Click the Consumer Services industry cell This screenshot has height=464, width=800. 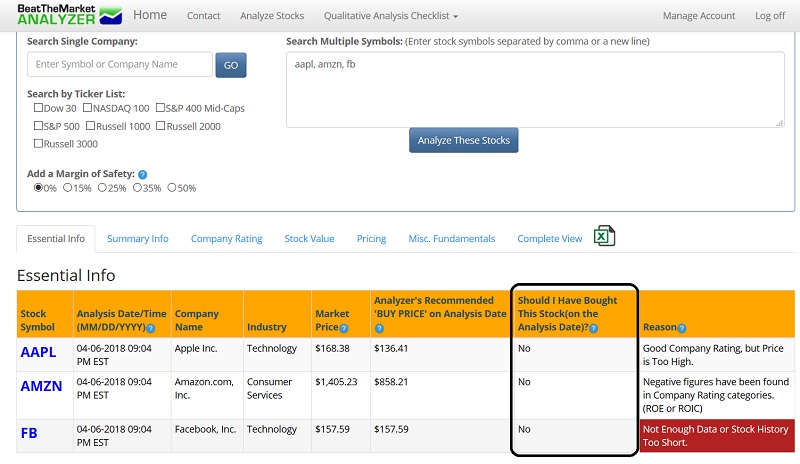coord(277,395)
